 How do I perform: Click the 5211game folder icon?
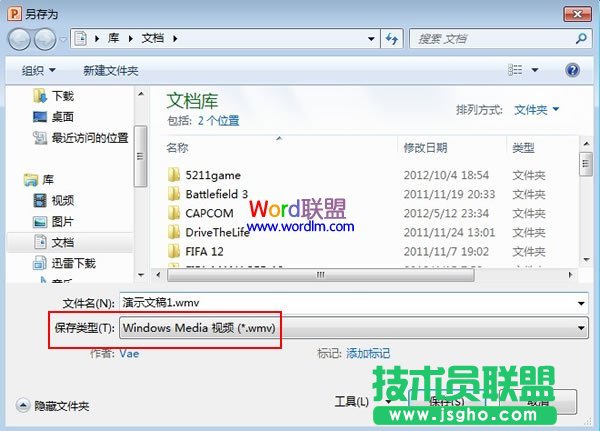174,175
